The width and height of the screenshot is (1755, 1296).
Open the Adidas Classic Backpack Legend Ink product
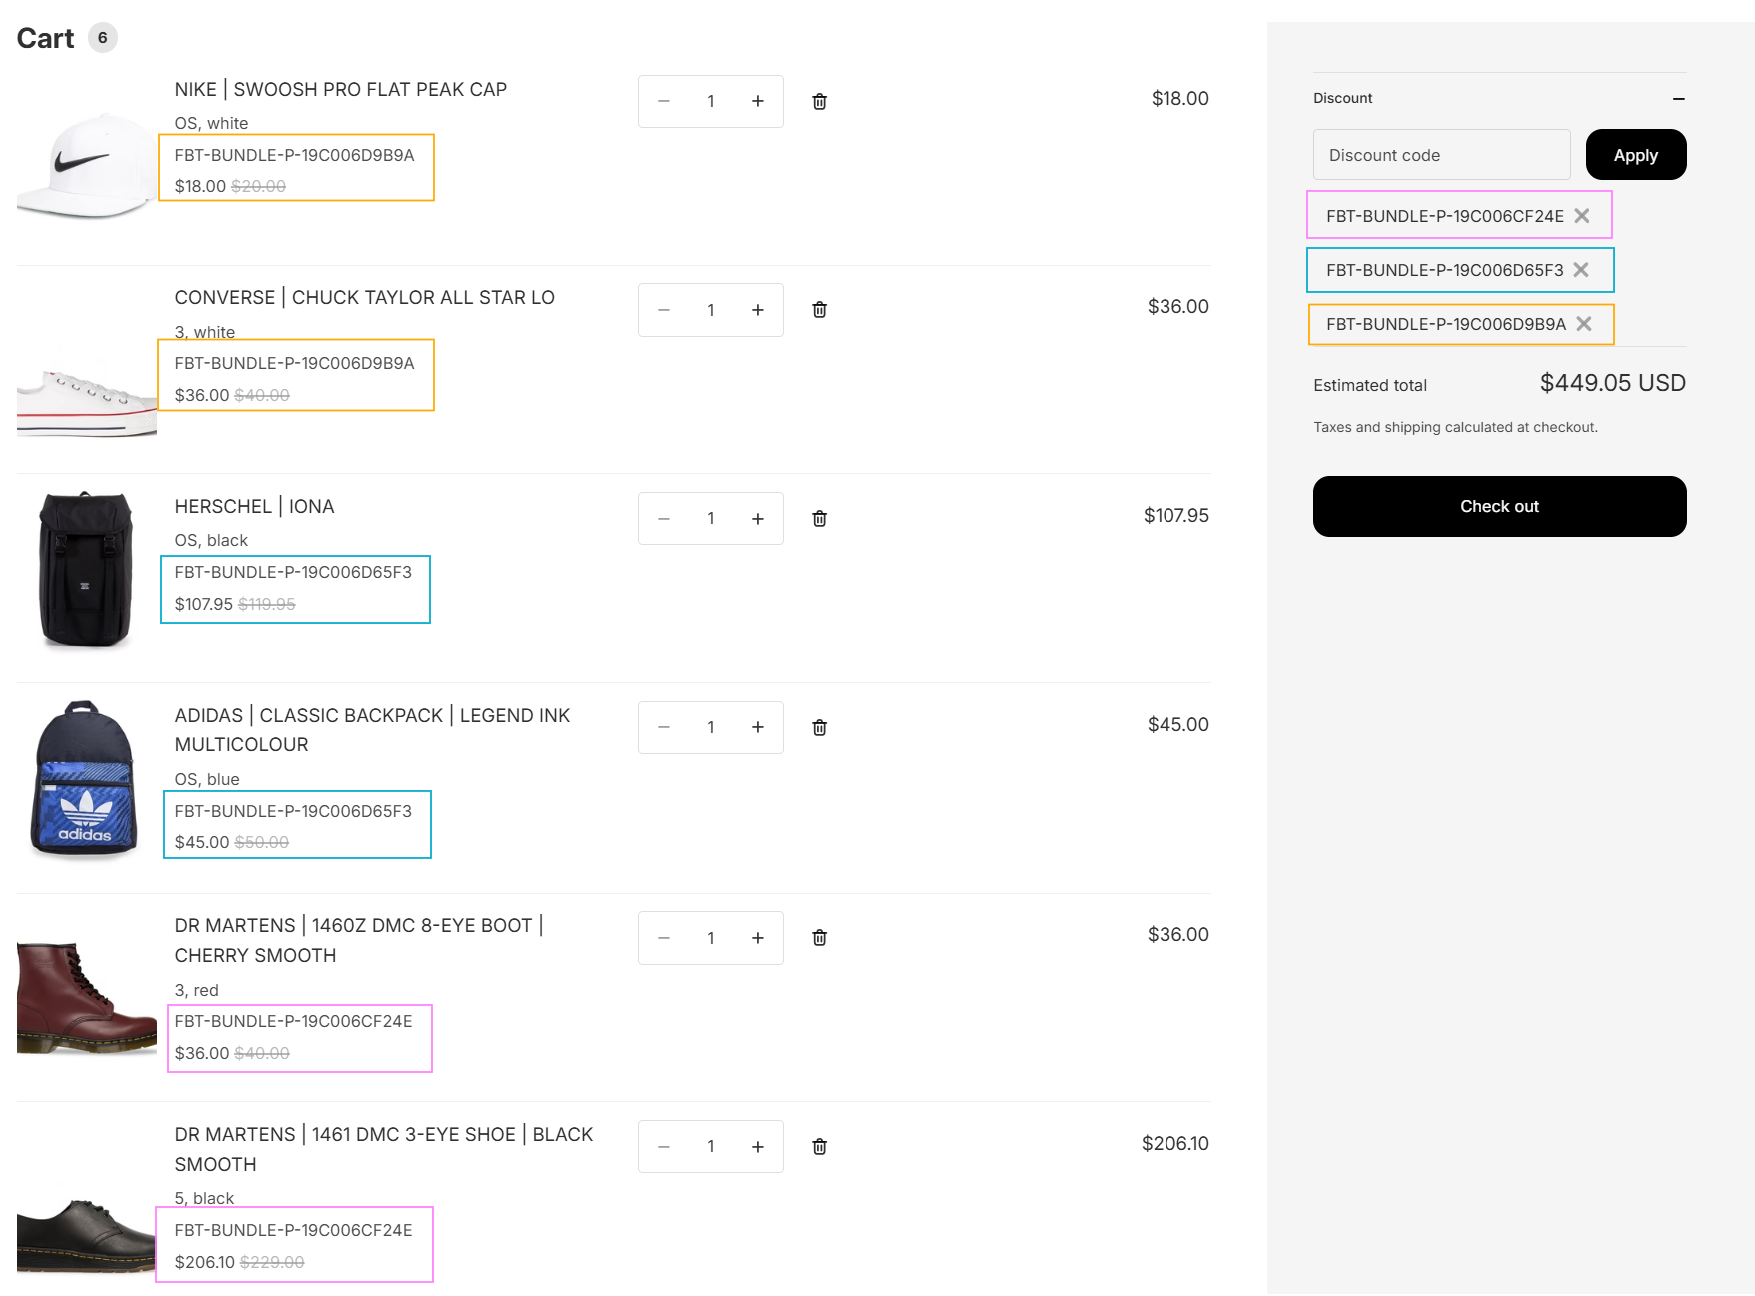(373, 730)
